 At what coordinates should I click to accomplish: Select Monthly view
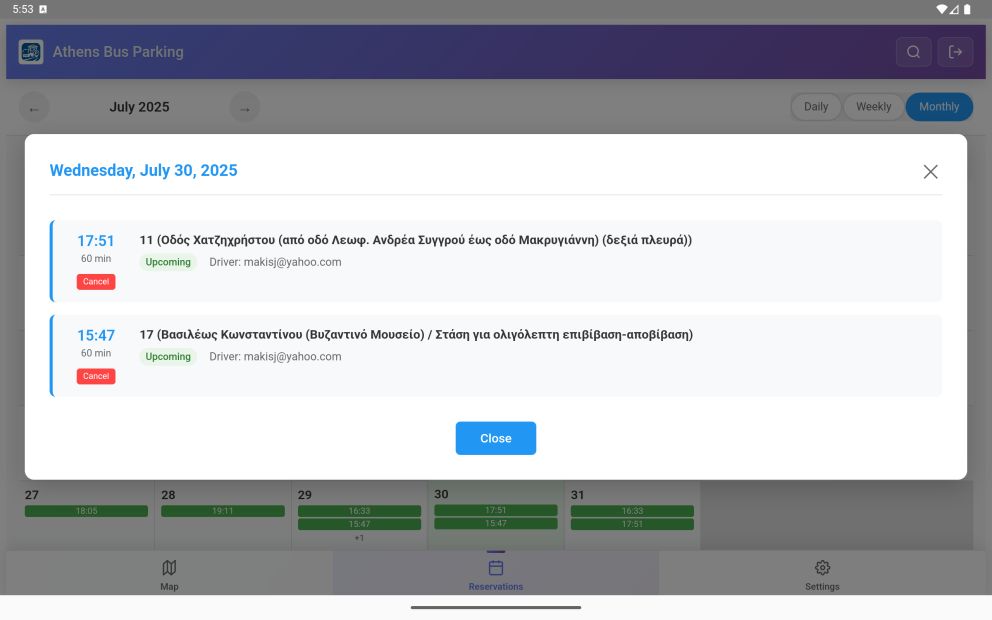(939, 107)
